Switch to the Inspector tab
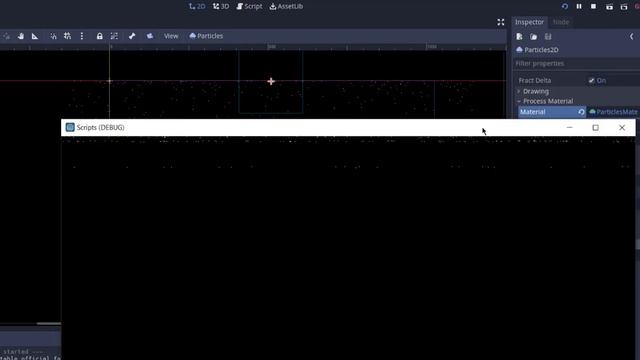The image size is (640, 360). coord(529,22)
